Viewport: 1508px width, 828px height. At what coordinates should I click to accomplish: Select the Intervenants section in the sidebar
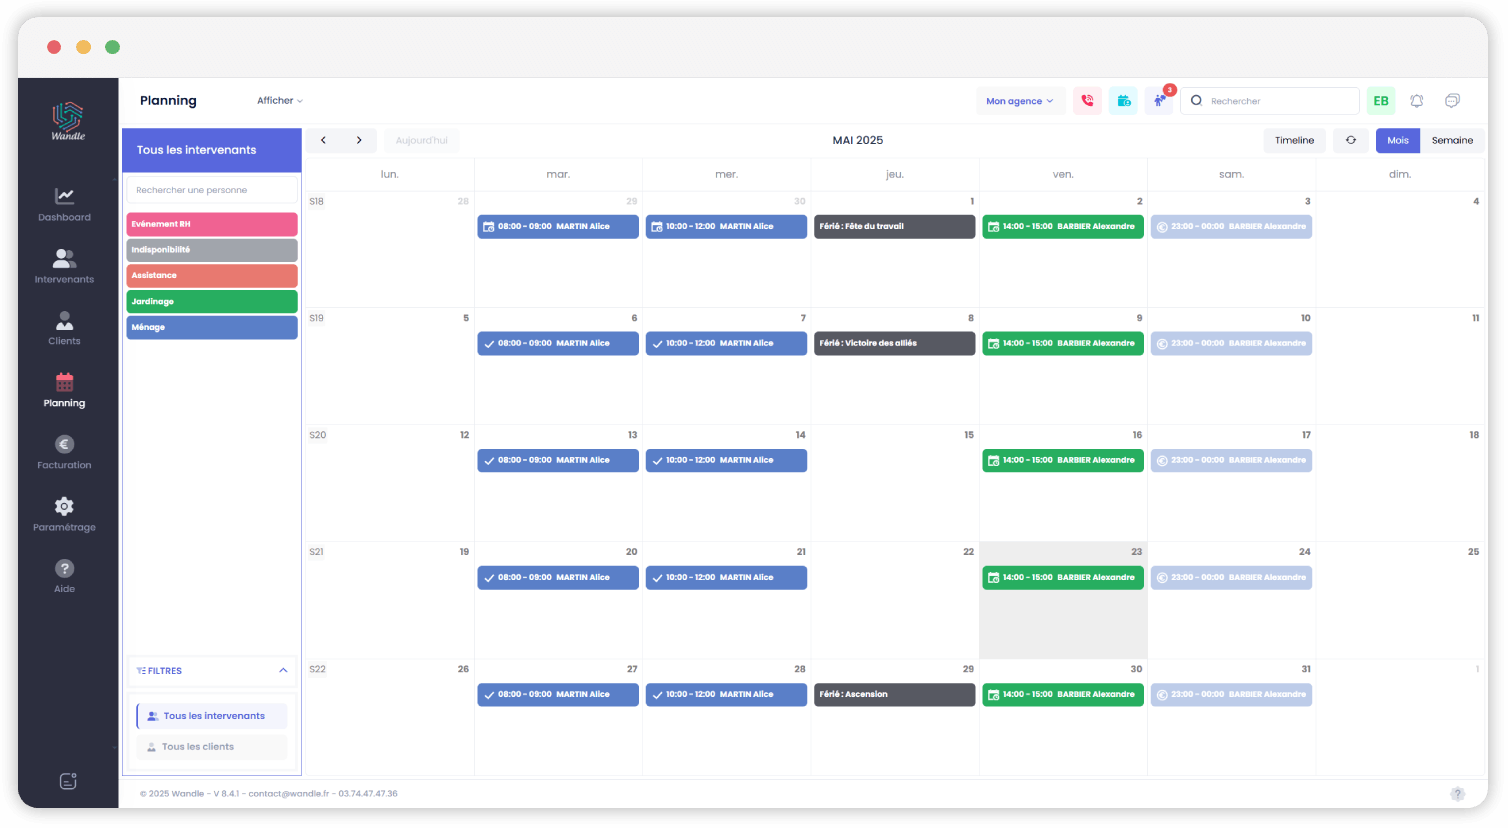pos(64,266)
